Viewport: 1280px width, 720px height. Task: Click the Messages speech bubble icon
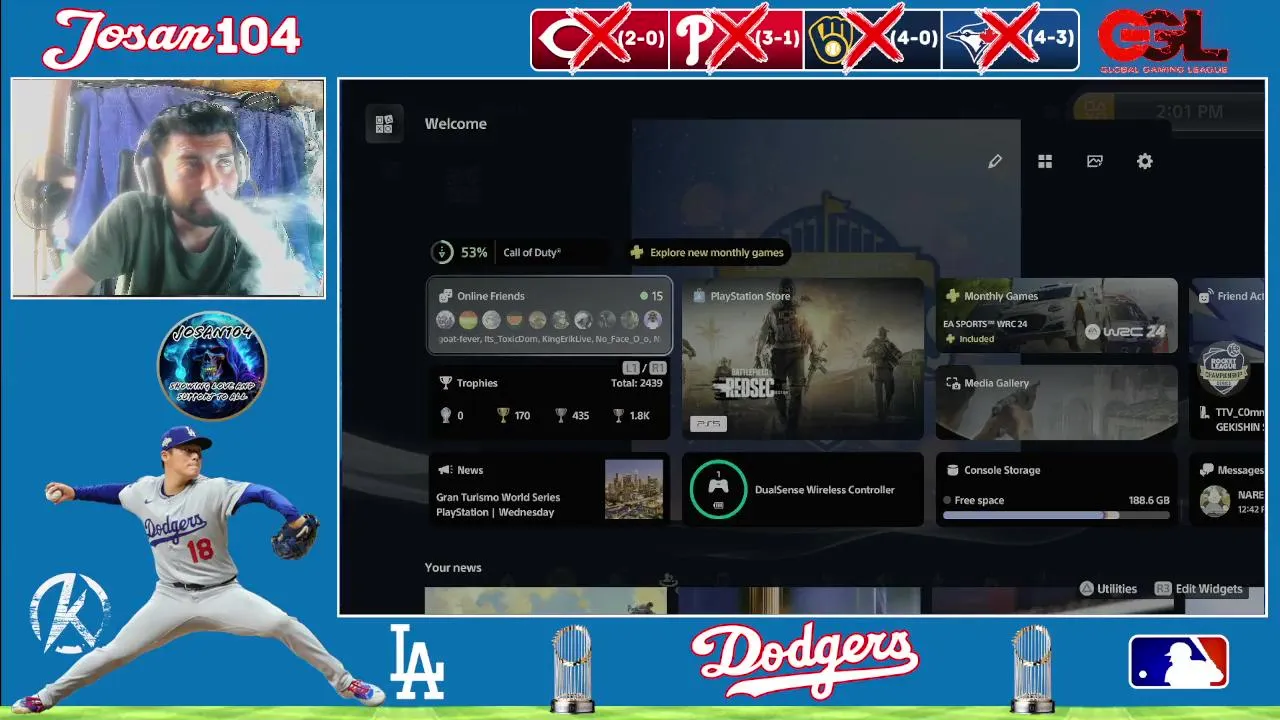click(x=1206, y=470)
